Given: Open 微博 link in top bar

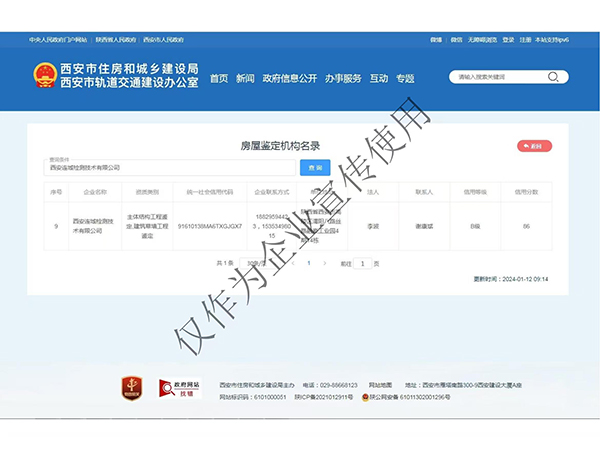Looking at the screenshot, I should (436, 39).
